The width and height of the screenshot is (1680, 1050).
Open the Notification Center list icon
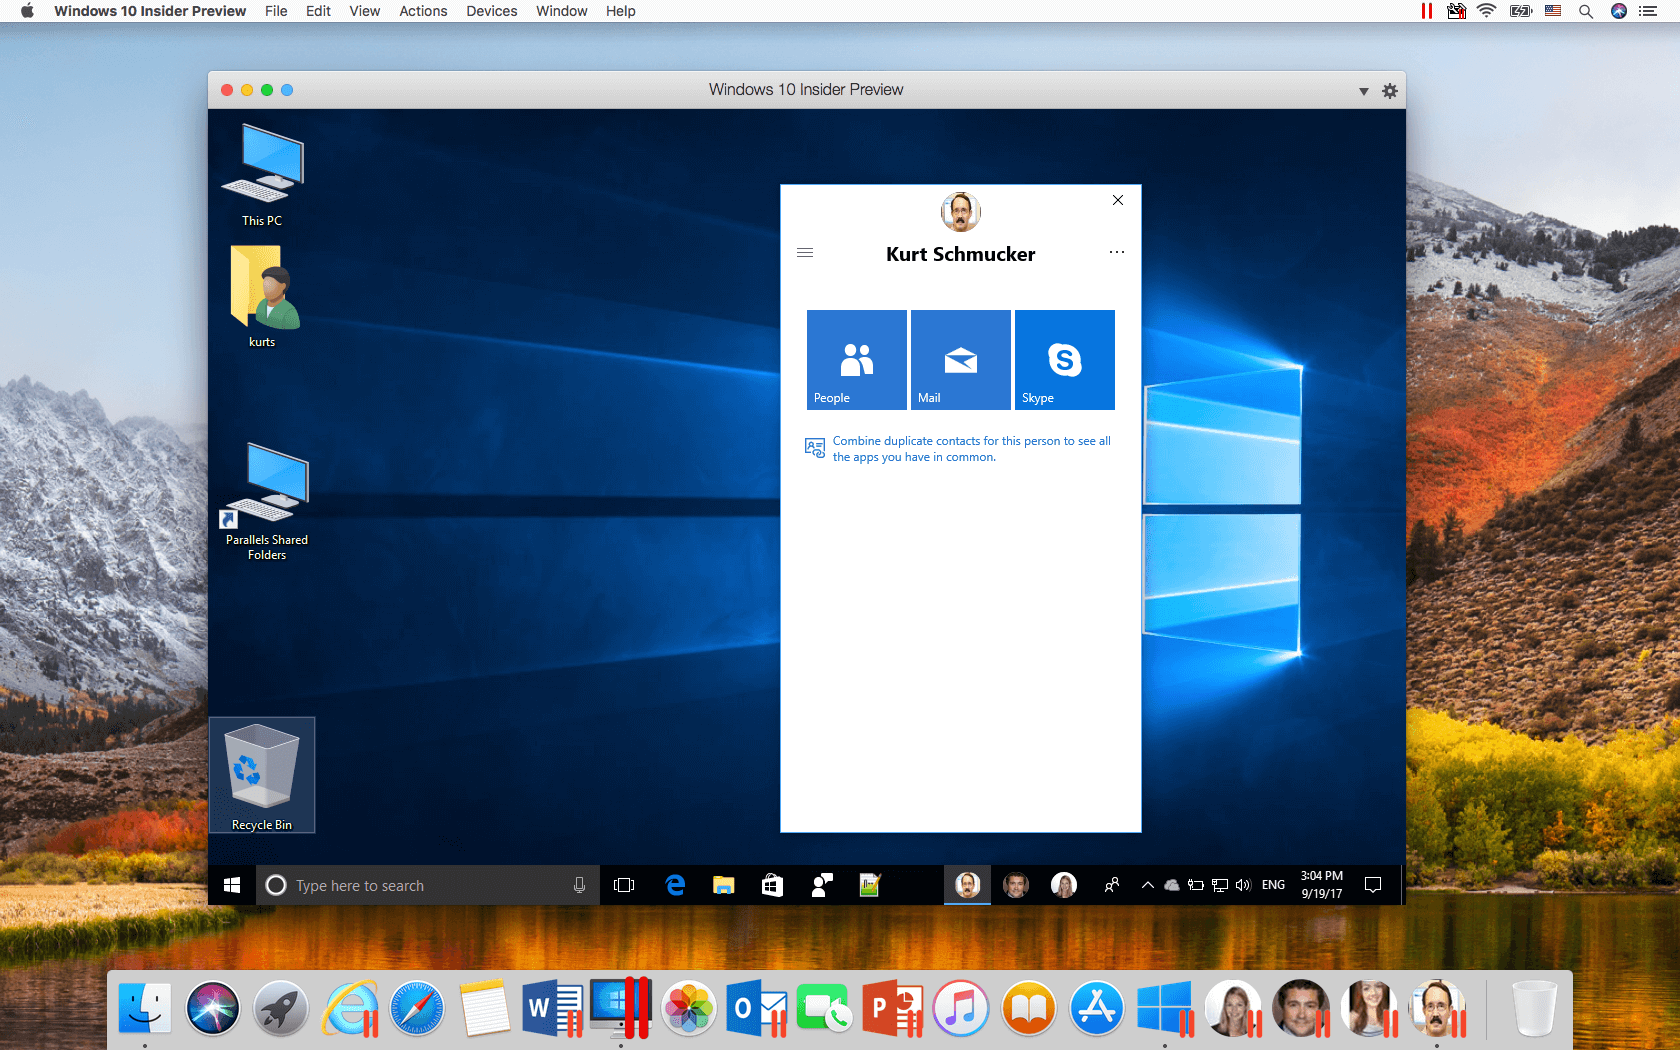click(x=1648, y=11)
